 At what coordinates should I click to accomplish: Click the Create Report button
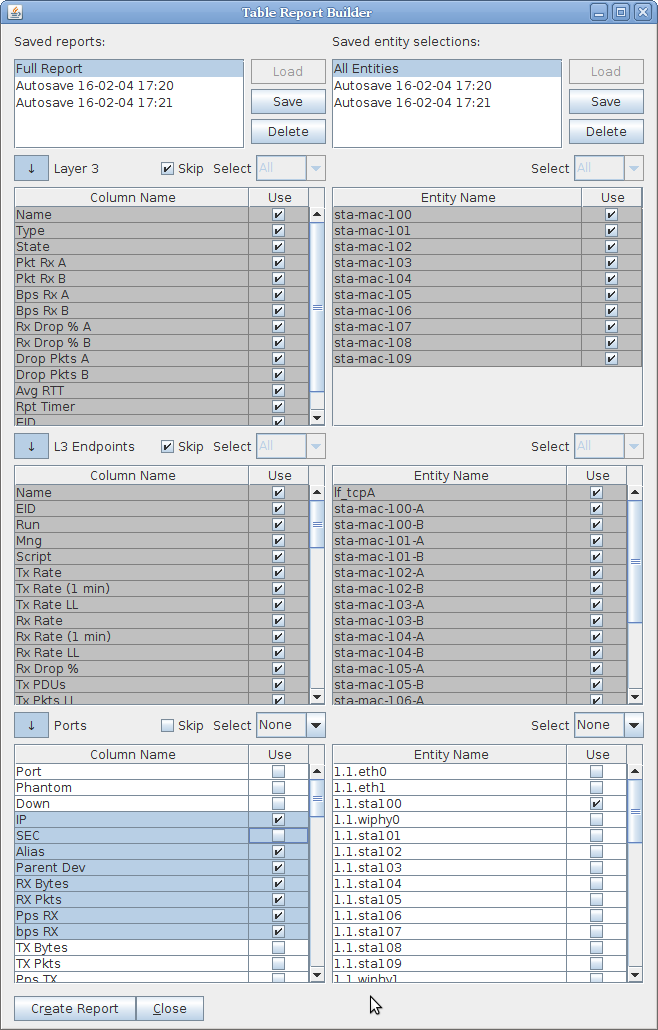tap(75, 1008)
